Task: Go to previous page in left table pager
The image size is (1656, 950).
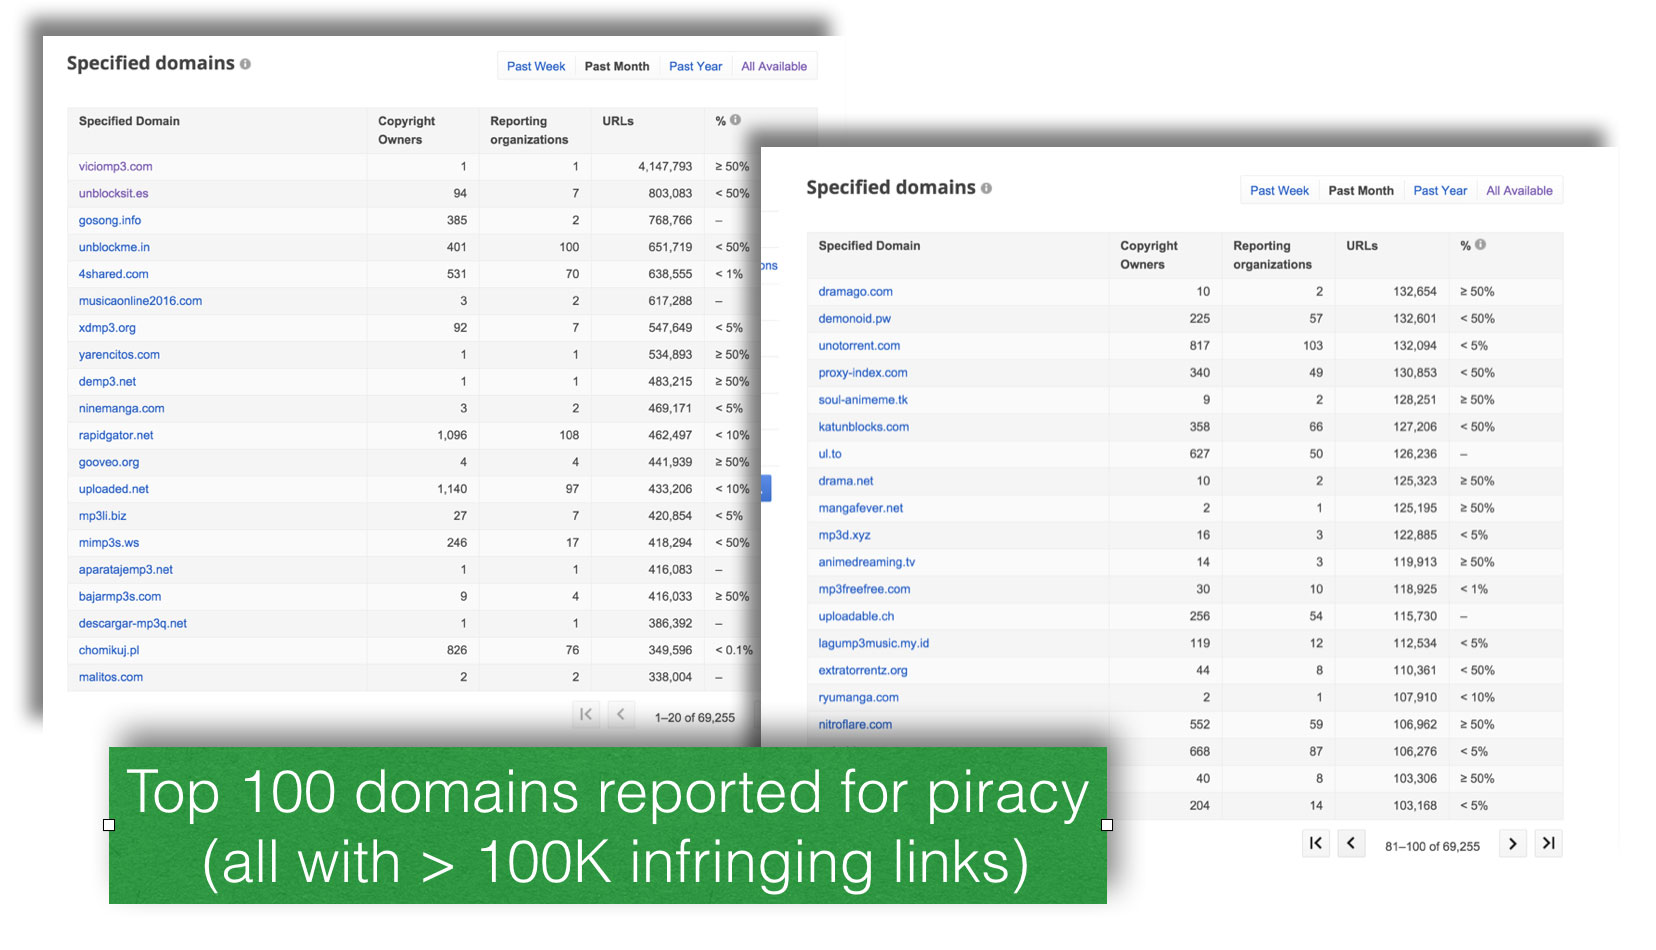Action: 621,715
